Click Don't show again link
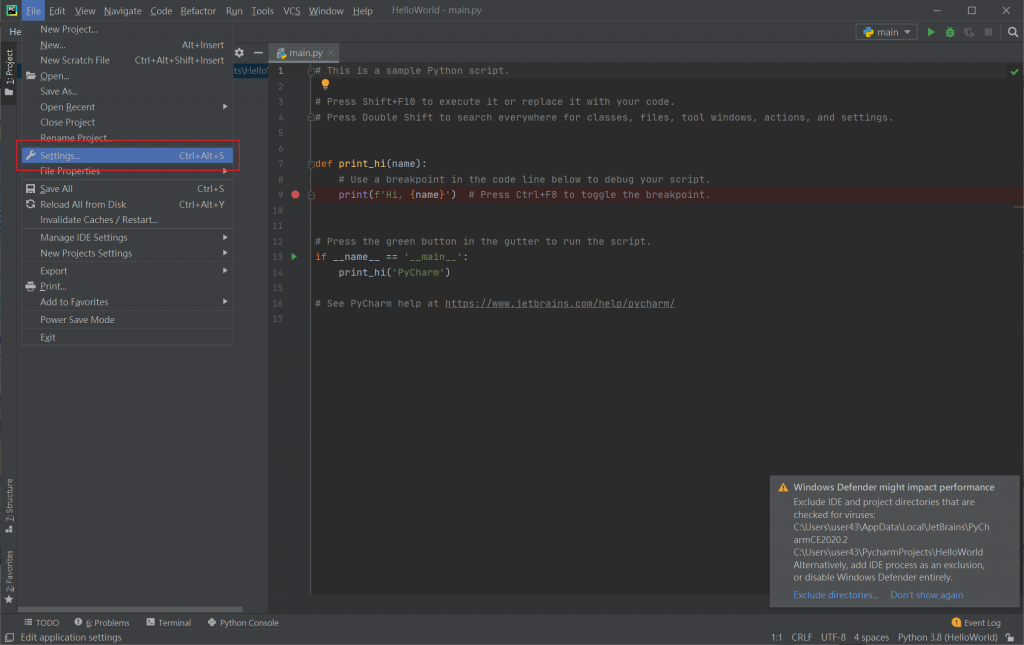The width and height of the screenshot is (1024, 645). [x=926, y=595]
